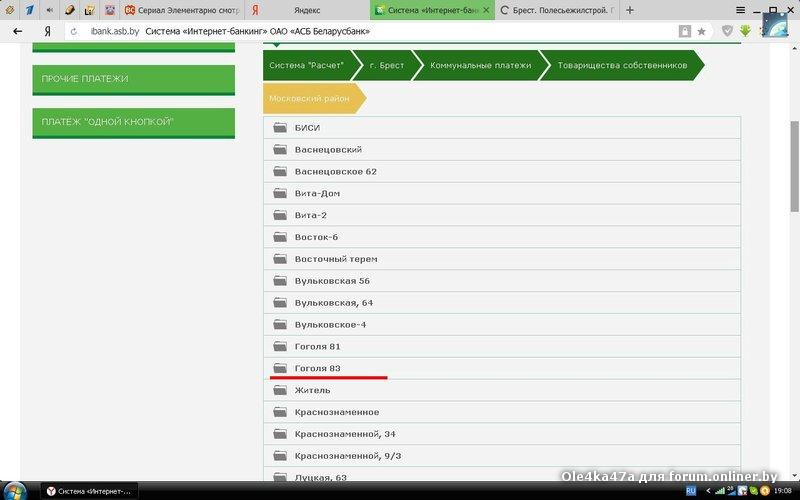Switch to the Брест. Полесьежилстрой tab
800x500 pixels.
tap(557, 10)
